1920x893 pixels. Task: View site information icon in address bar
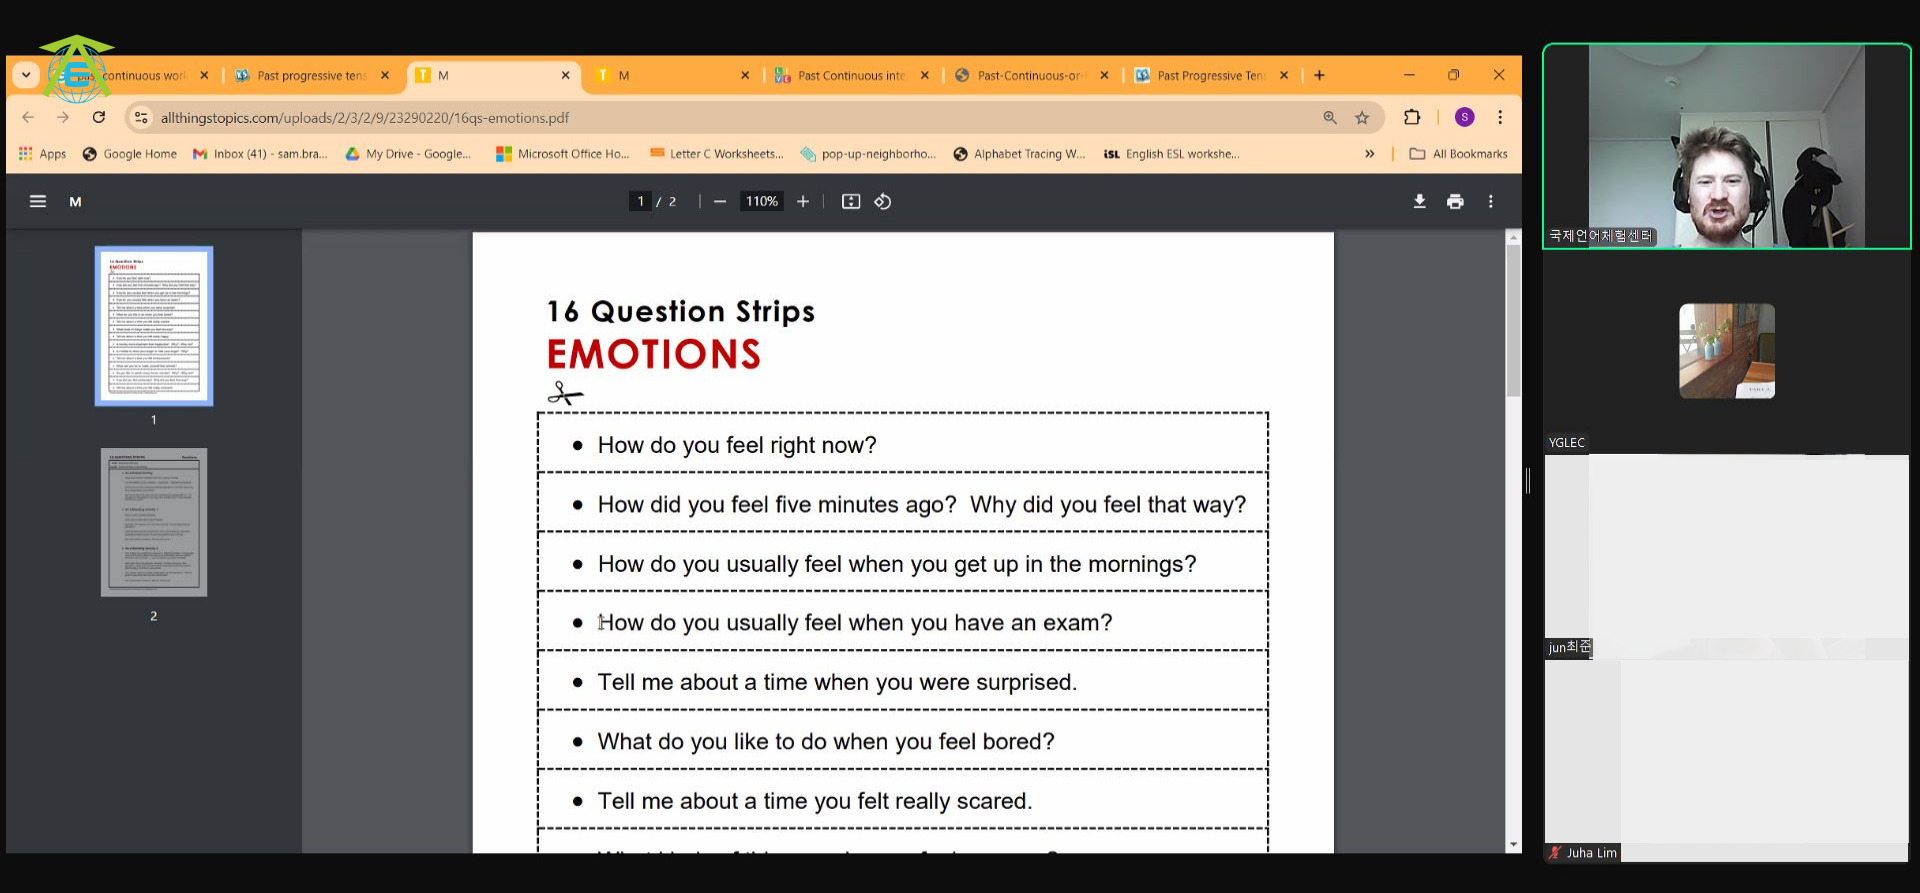coord(141,117)
